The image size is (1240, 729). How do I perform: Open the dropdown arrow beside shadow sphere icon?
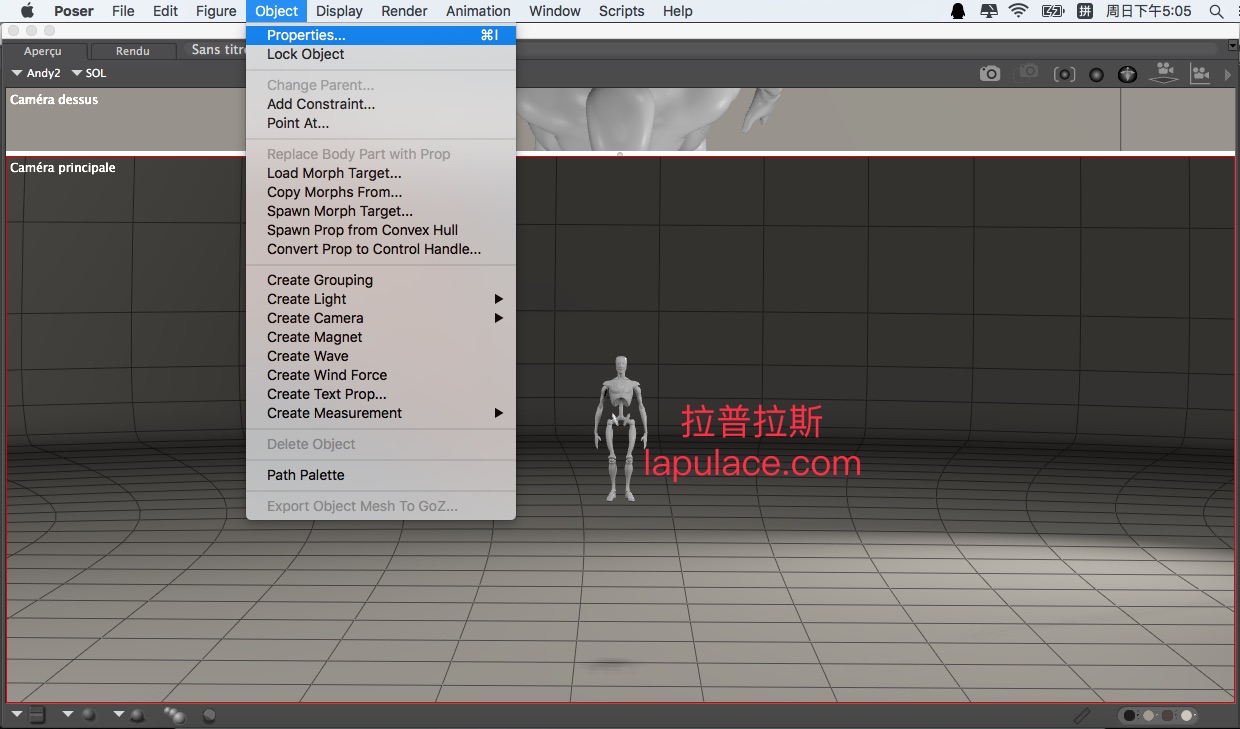point(118,714)
